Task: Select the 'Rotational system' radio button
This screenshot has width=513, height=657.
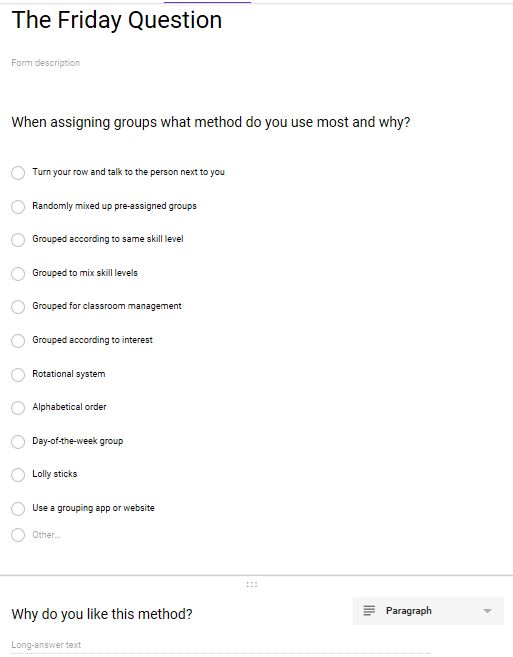Action: [18, 374]
